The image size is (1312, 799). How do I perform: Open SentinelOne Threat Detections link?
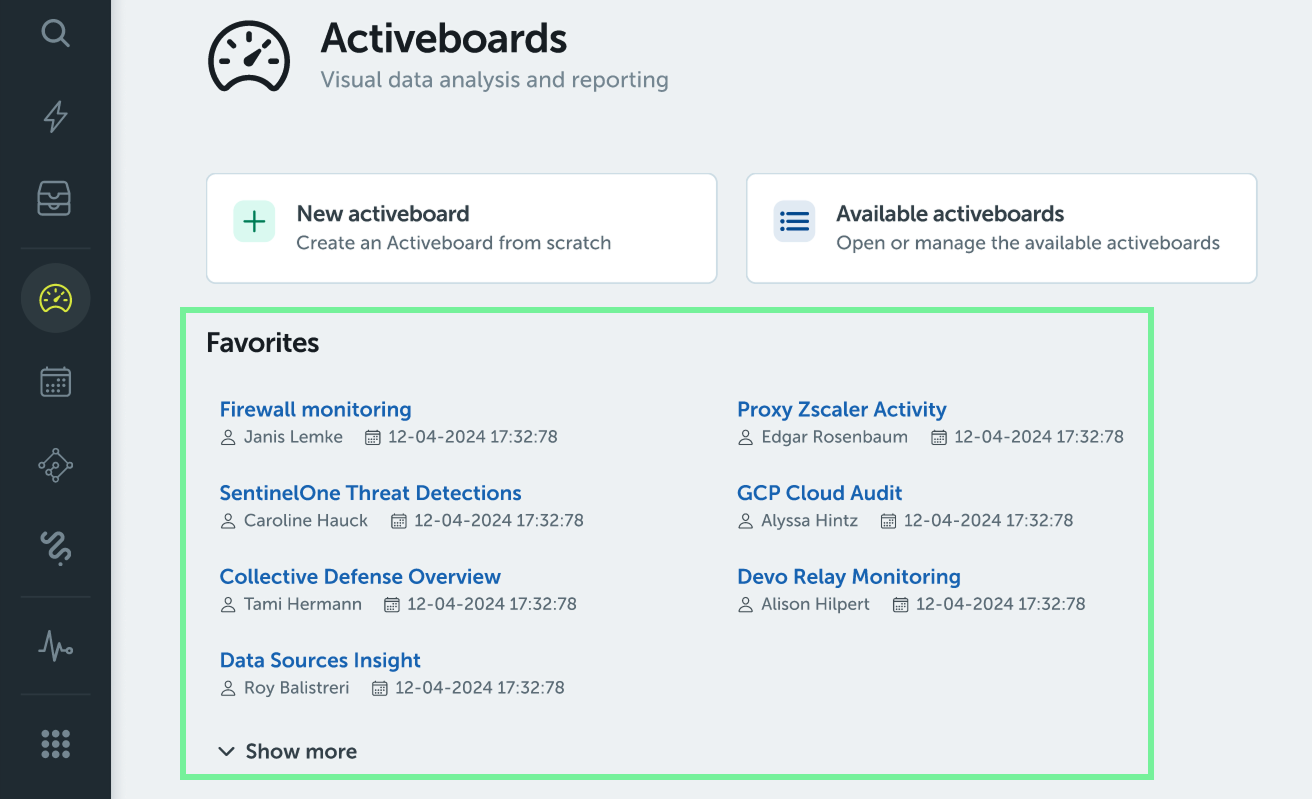pos(370,493)
